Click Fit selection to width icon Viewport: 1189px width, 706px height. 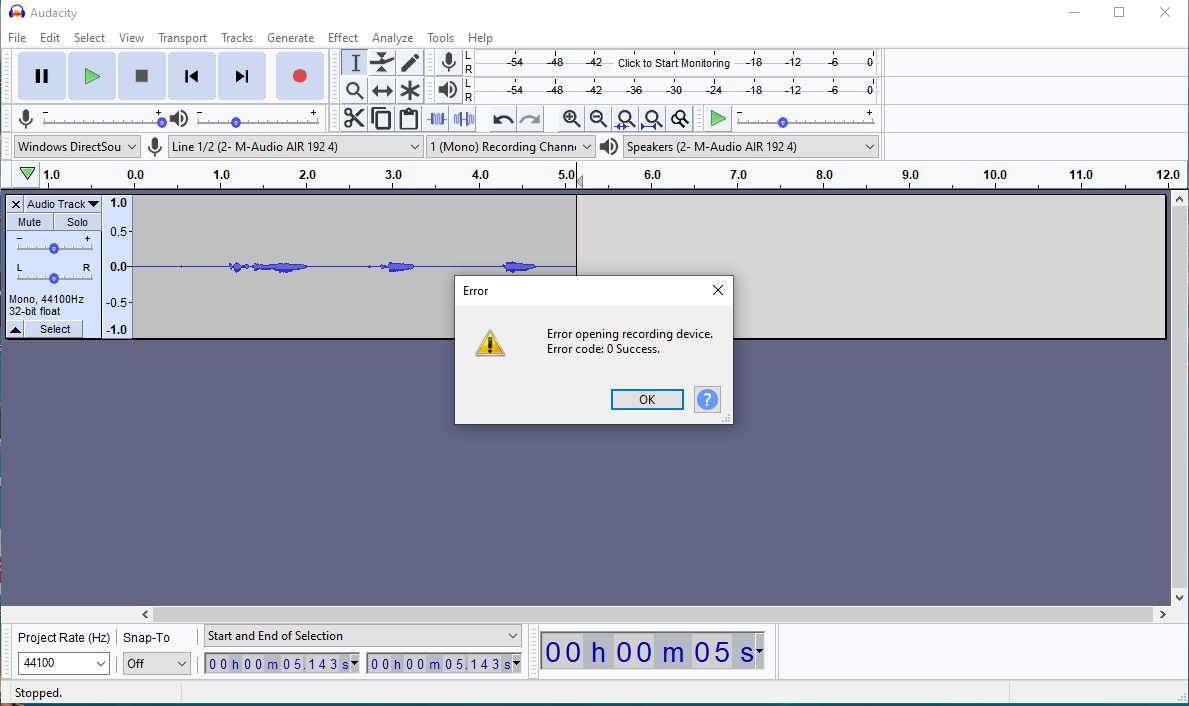point(626,119)
